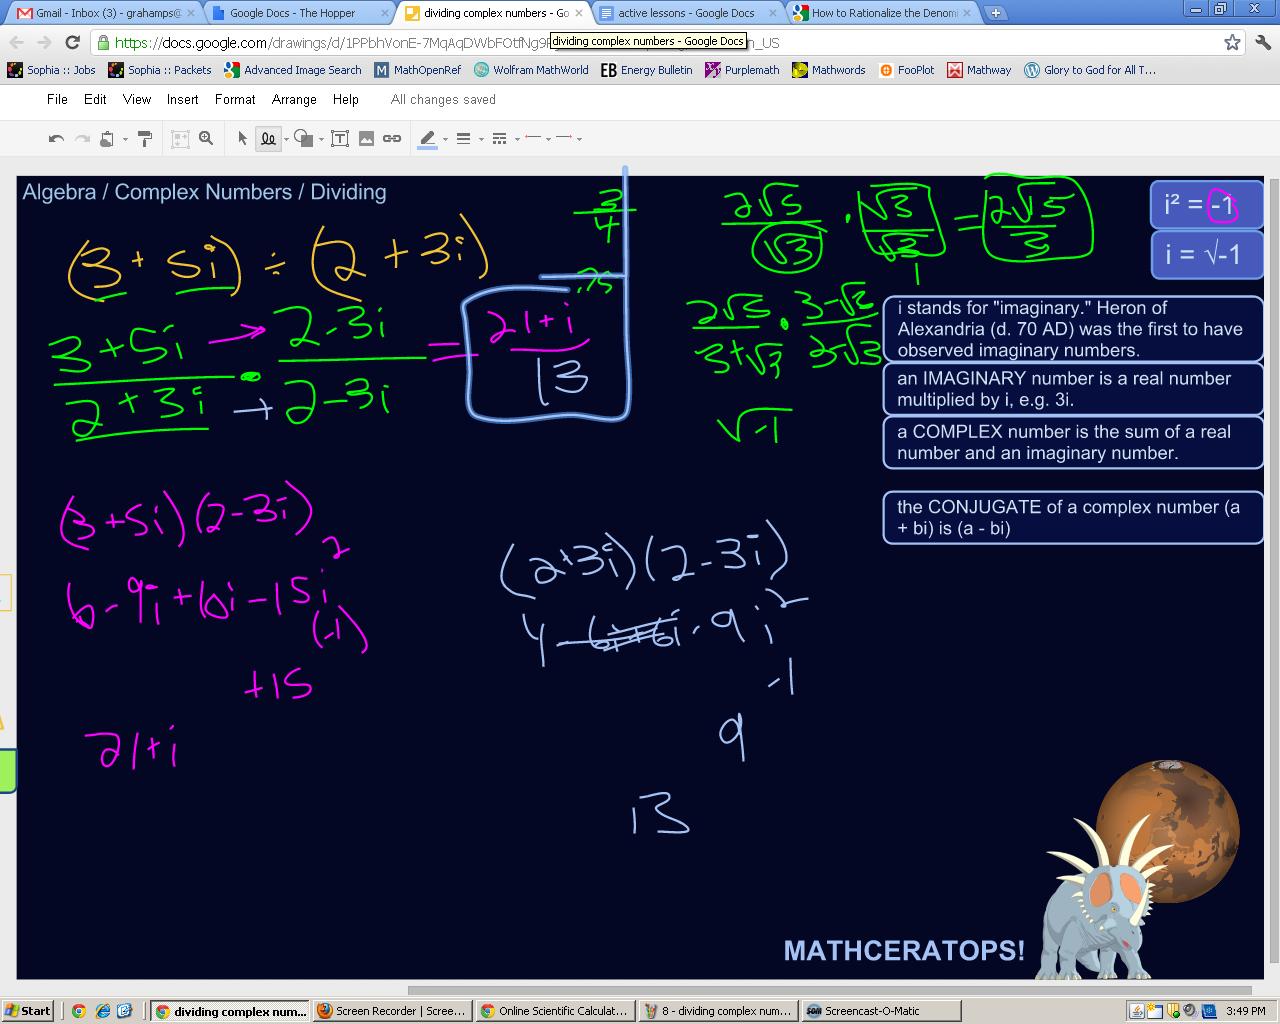Open the line color dropdown arrow
1280x1024 pixels.
click(x=446, y=140)
